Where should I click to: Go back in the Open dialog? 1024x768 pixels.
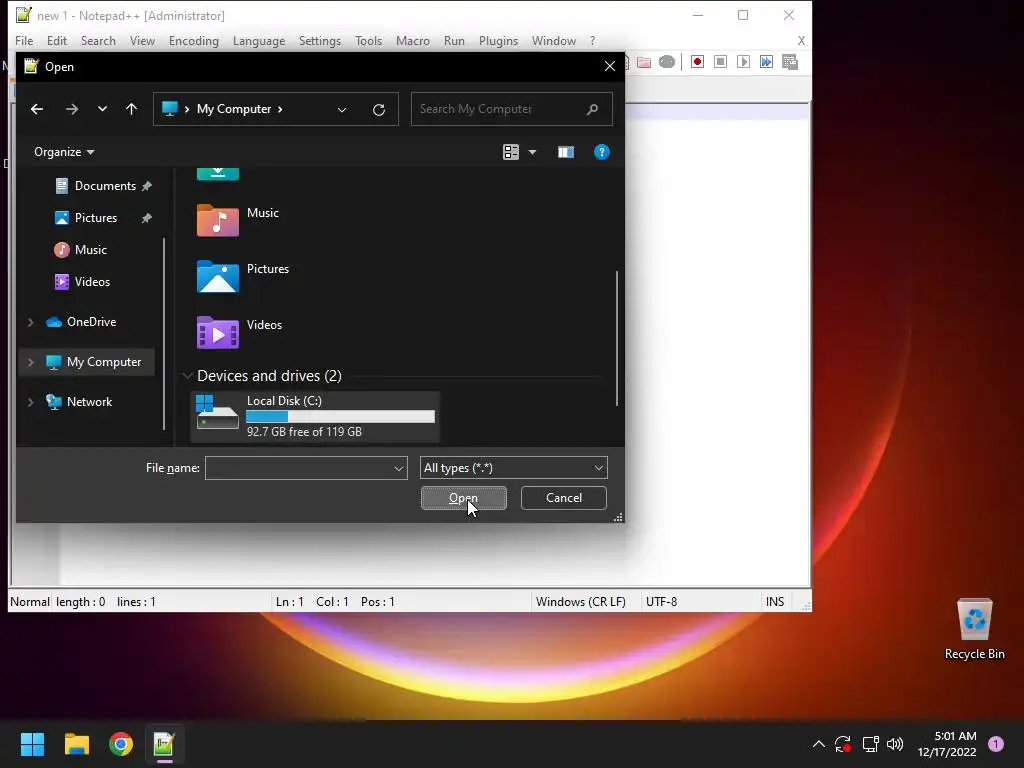(x=37, y=109)
